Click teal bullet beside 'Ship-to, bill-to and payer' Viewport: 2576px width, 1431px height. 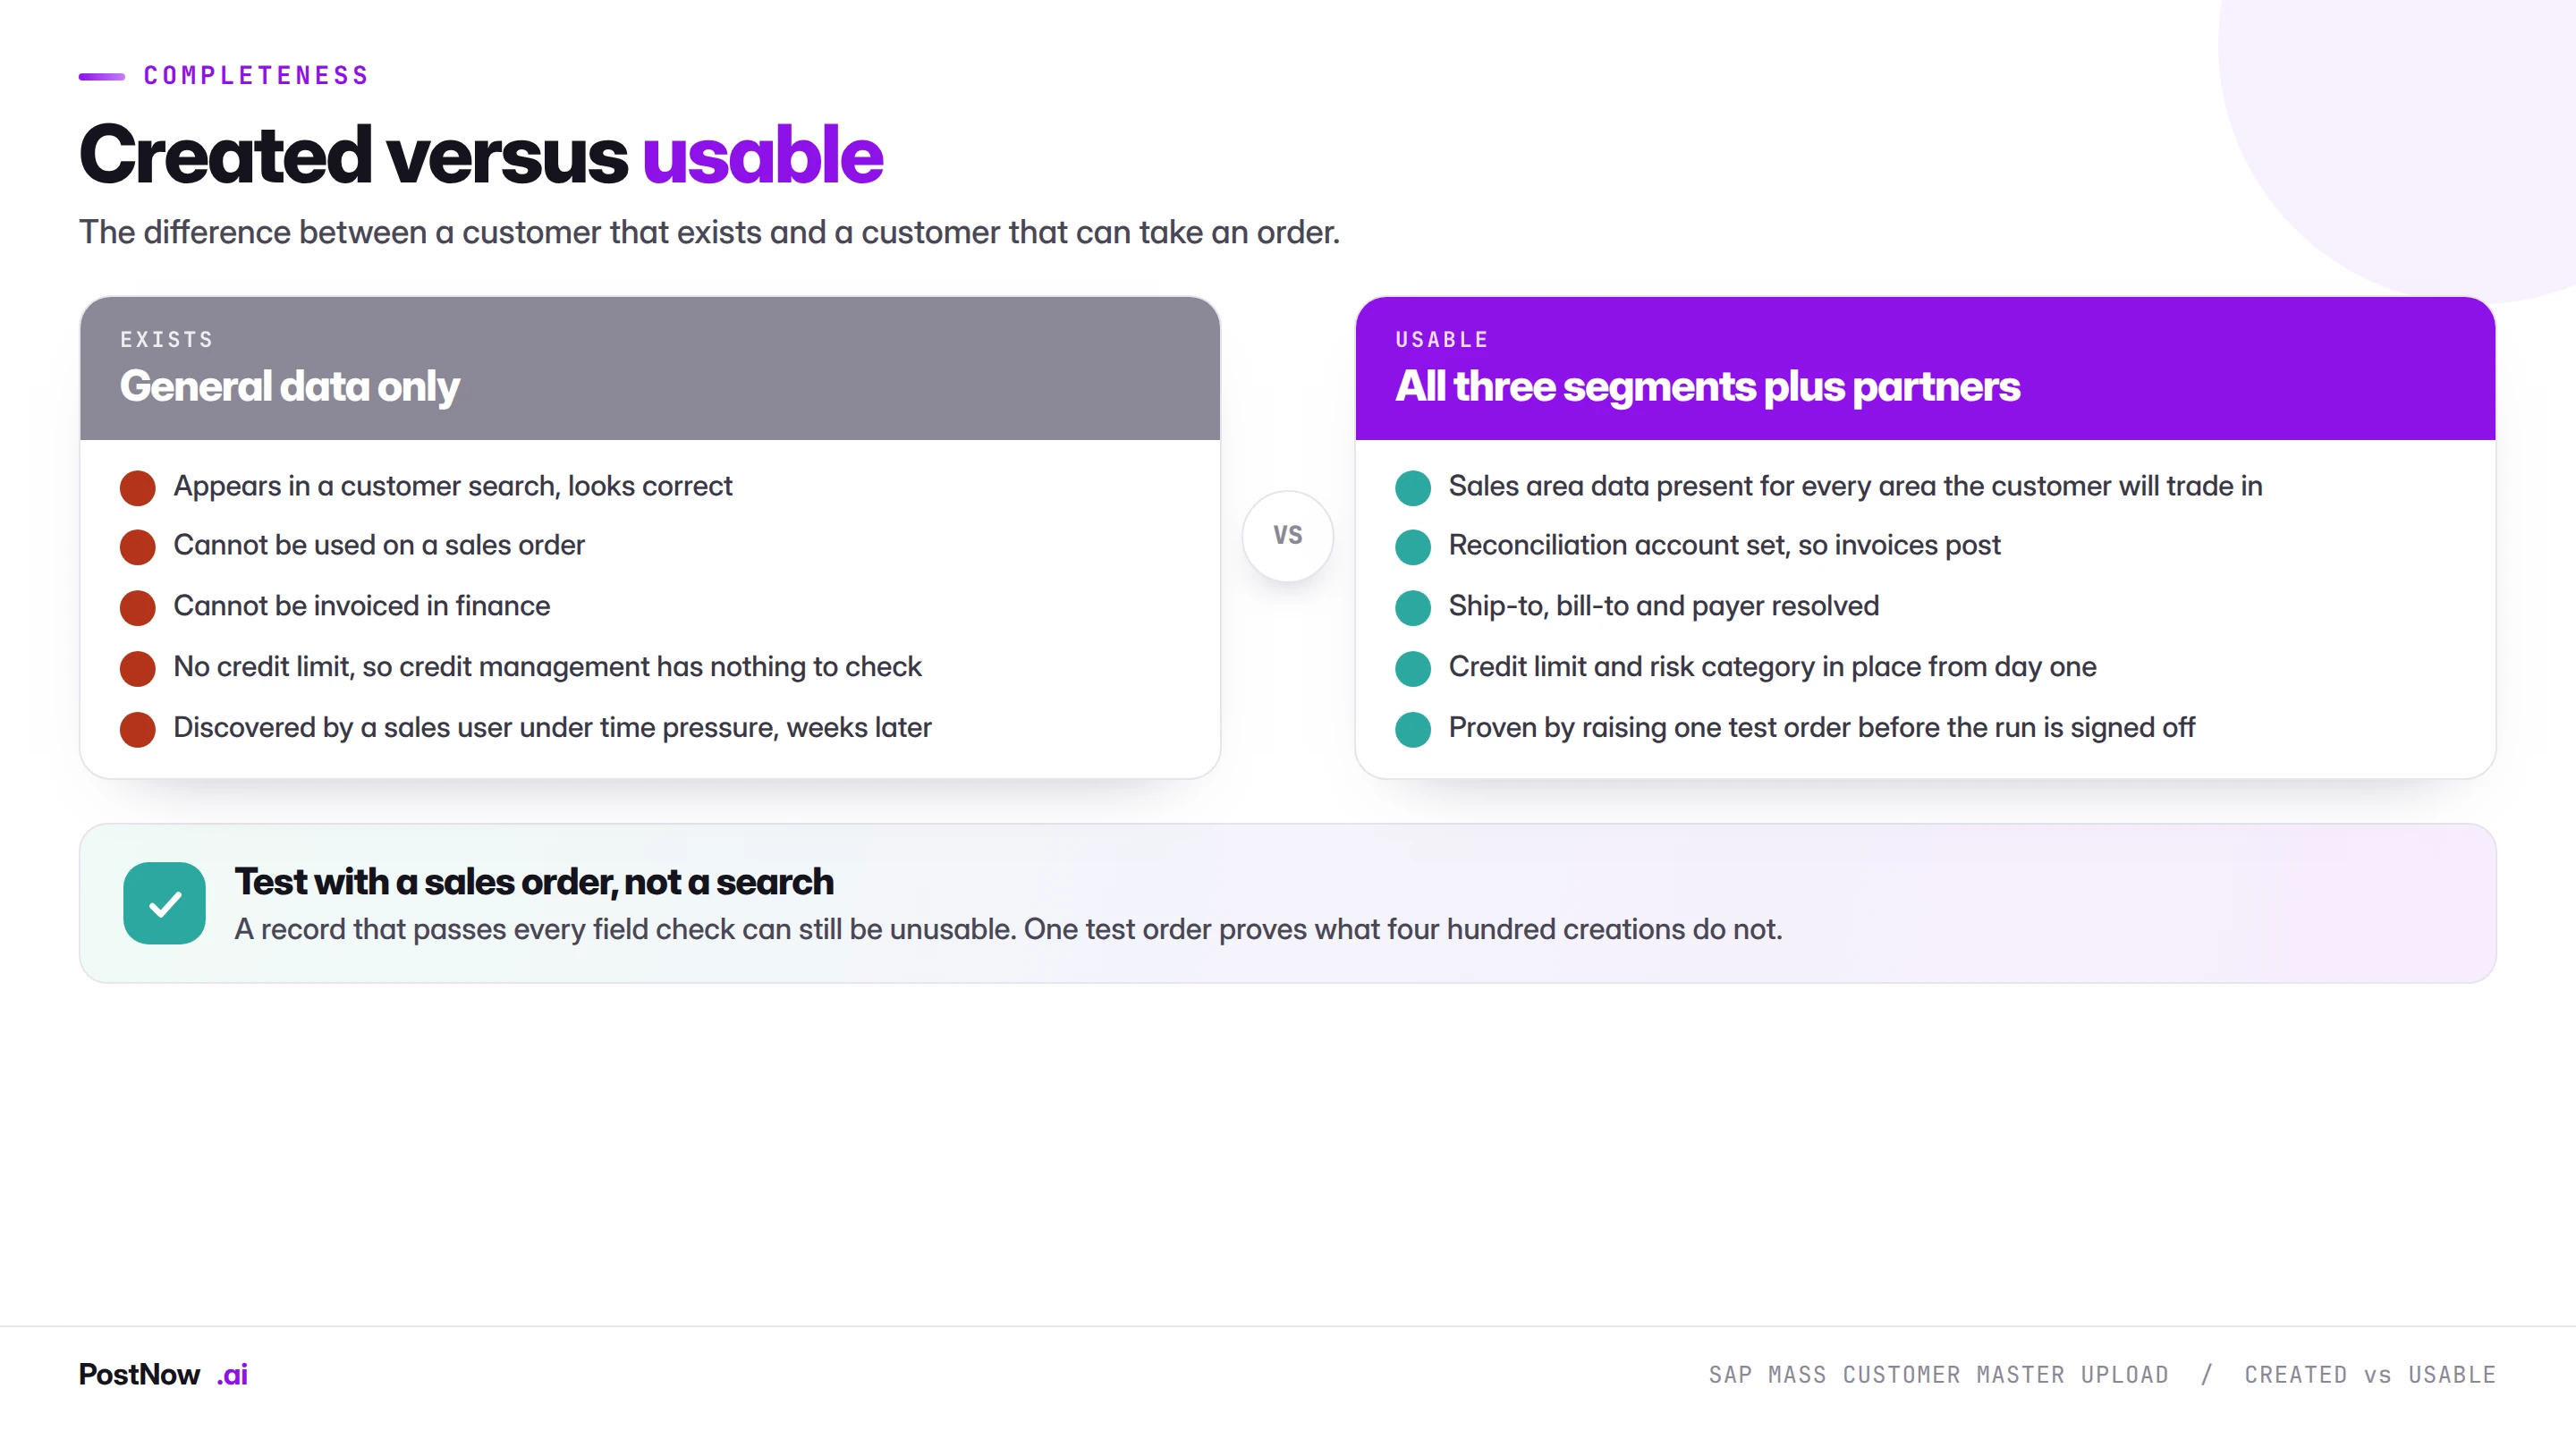coord(1412,607)
